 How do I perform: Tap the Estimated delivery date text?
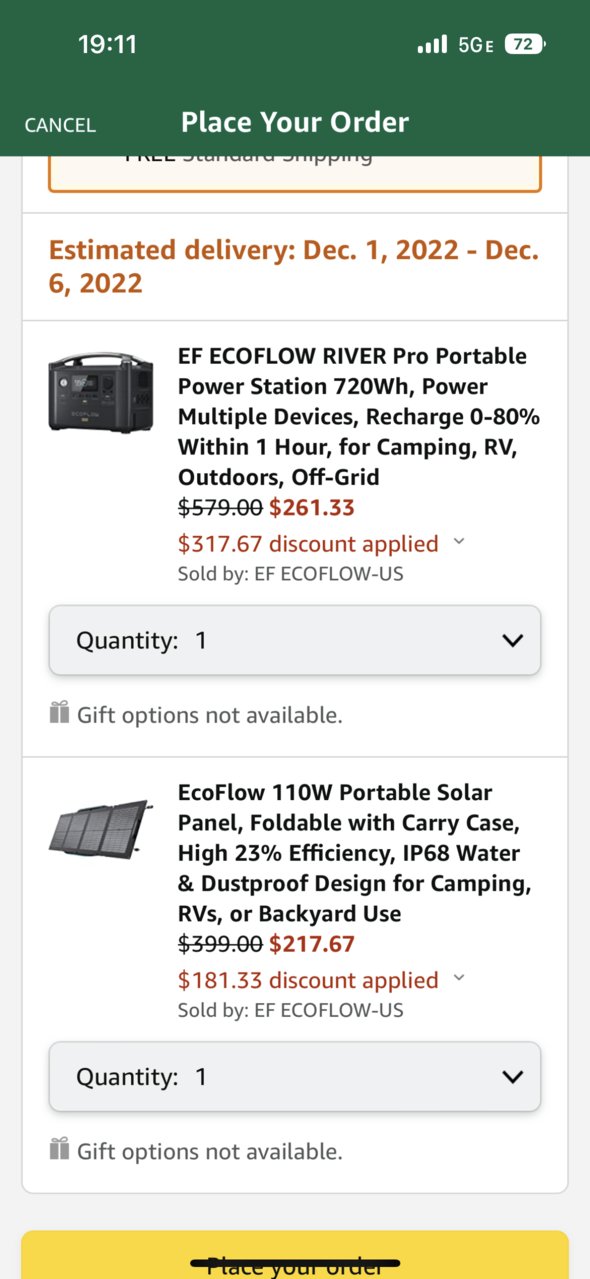pyautogui.click(x=294, y=266)
